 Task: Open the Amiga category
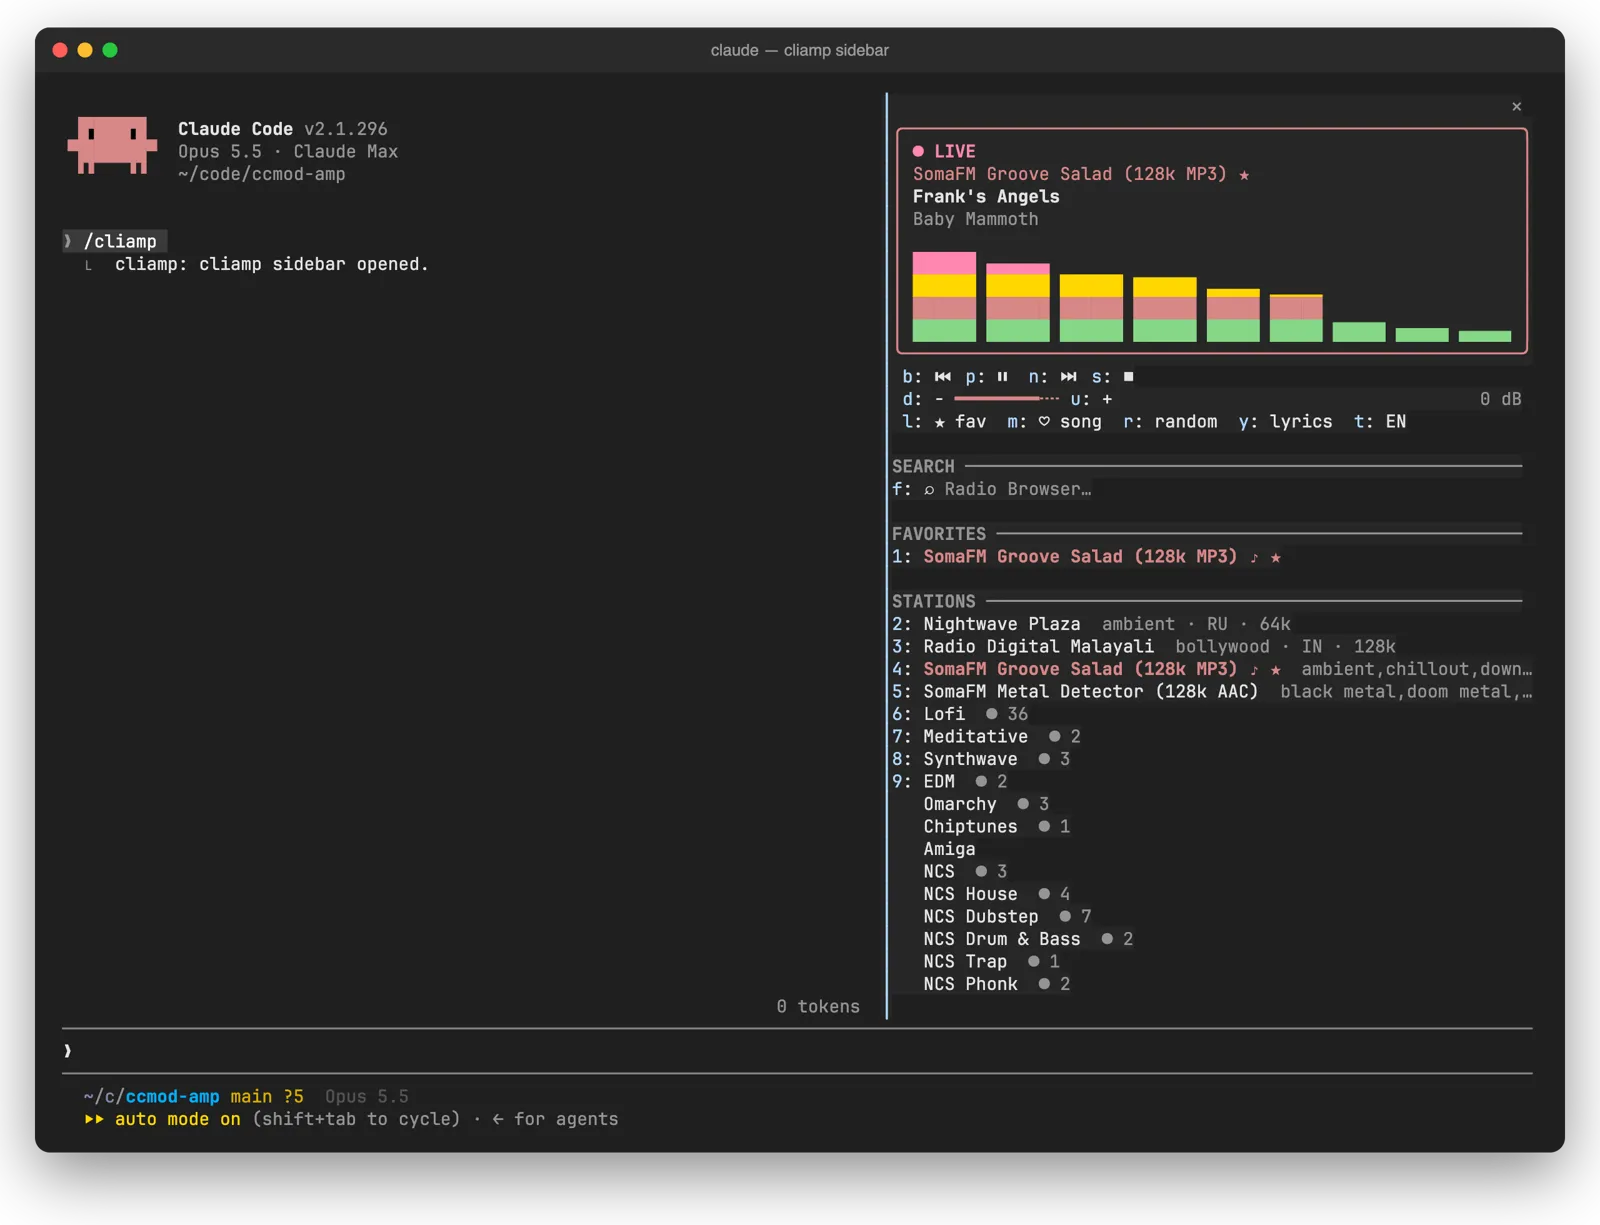click(x=949, y=849)
